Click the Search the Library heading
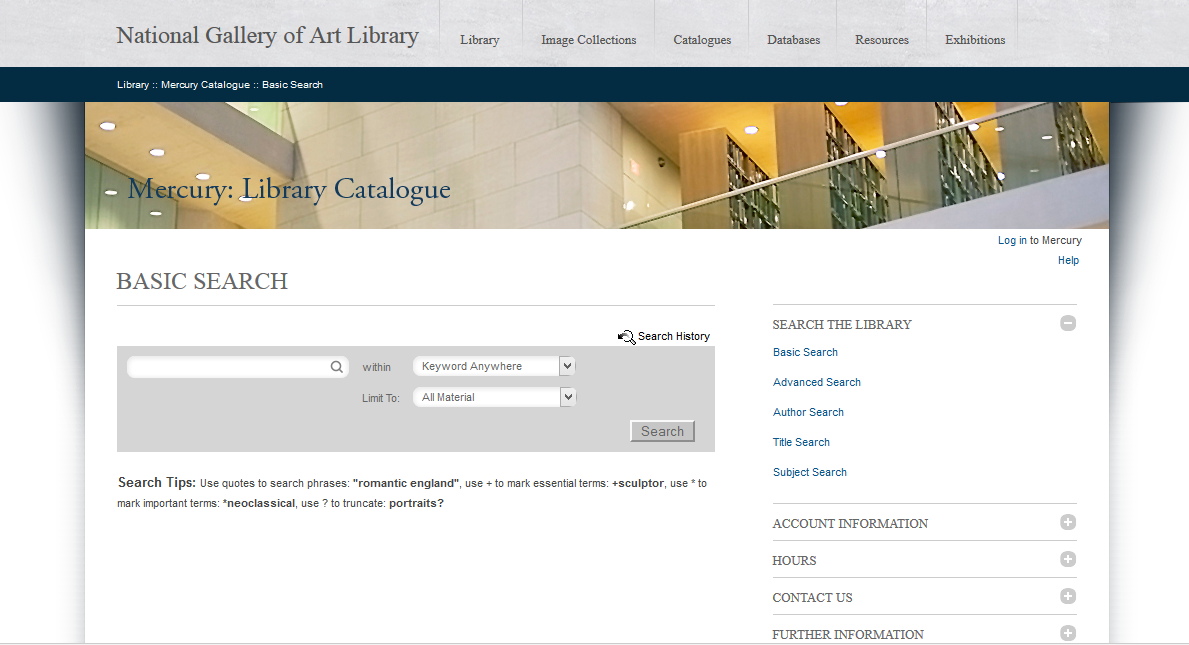Viewport: 1189px width, 645px height. tap(842, 324)
